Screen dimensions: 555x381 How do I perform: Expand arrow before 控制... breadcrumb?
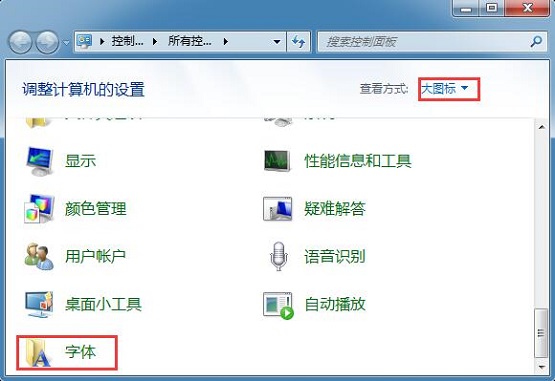click(x=102, y=42)
